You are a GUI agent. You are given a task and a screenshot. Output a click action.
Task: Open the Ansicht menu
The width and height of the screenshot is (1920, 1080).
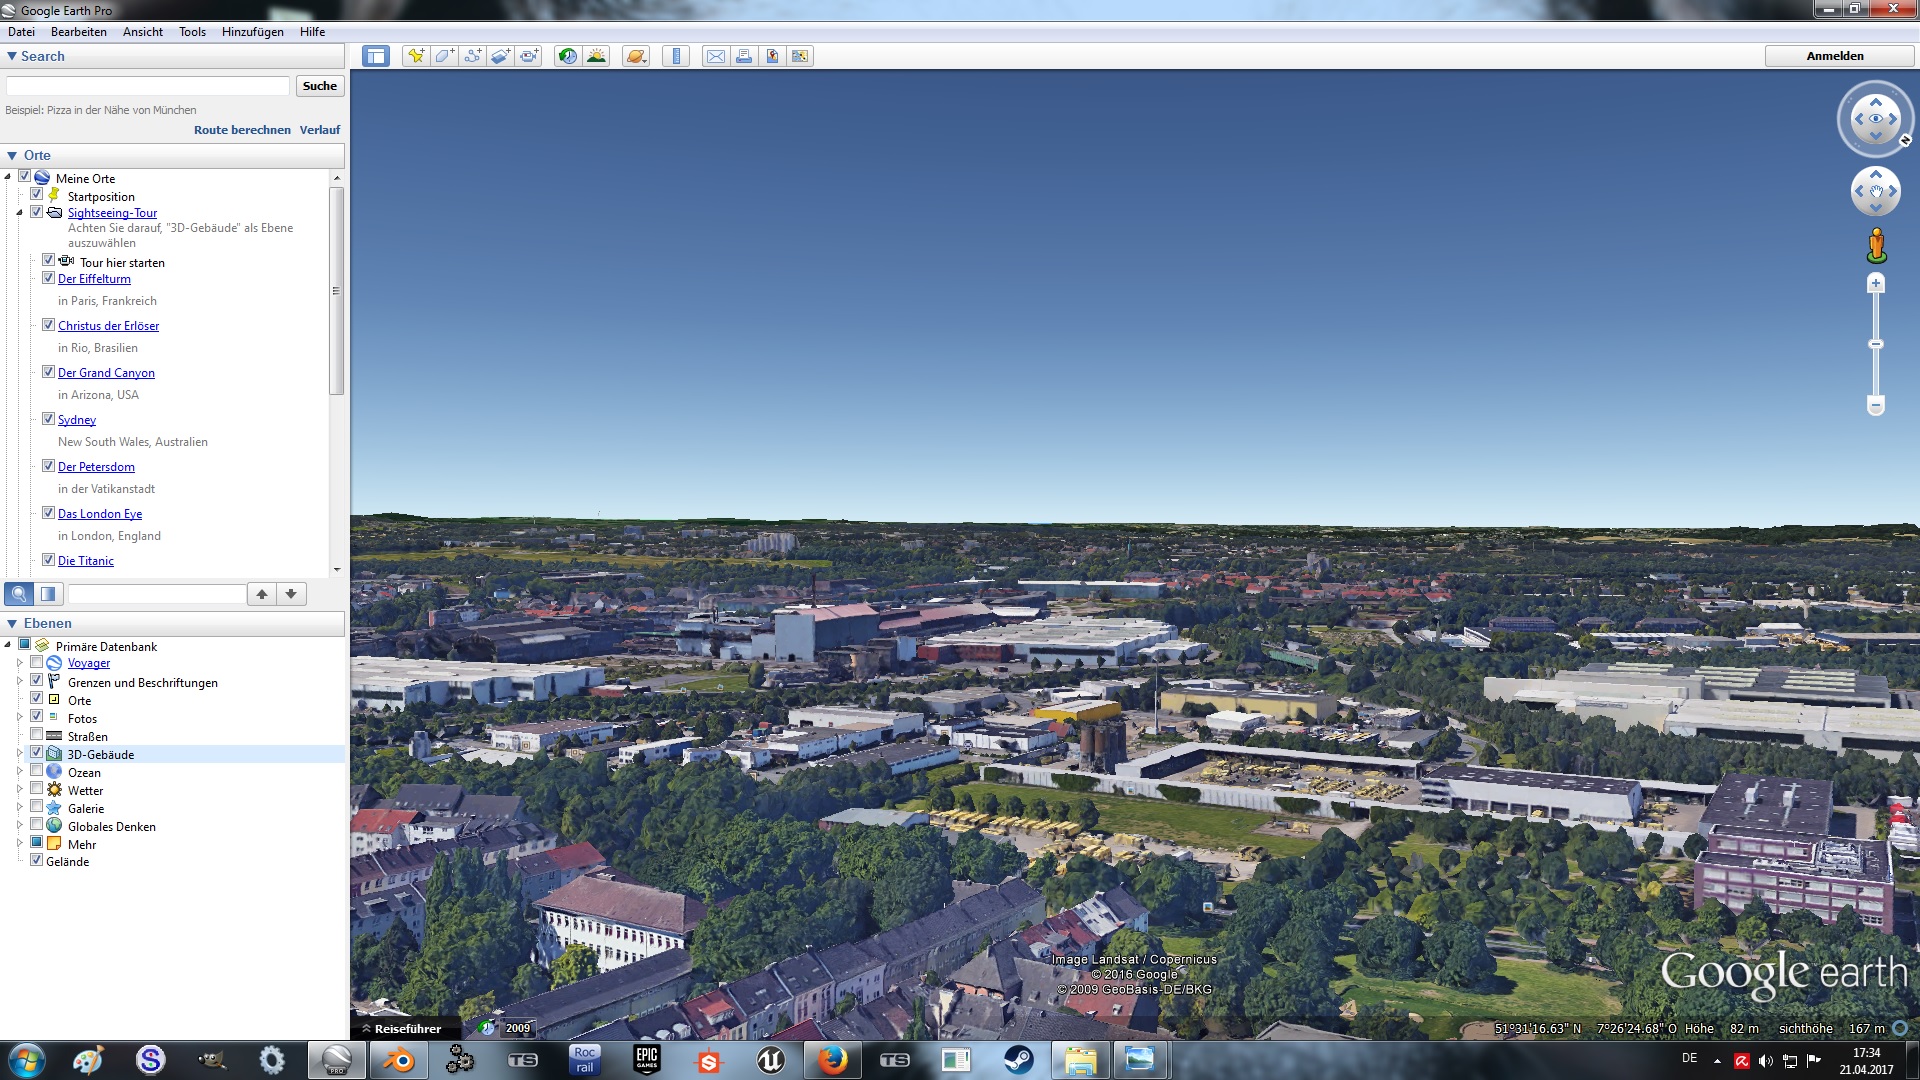(142, 32)
